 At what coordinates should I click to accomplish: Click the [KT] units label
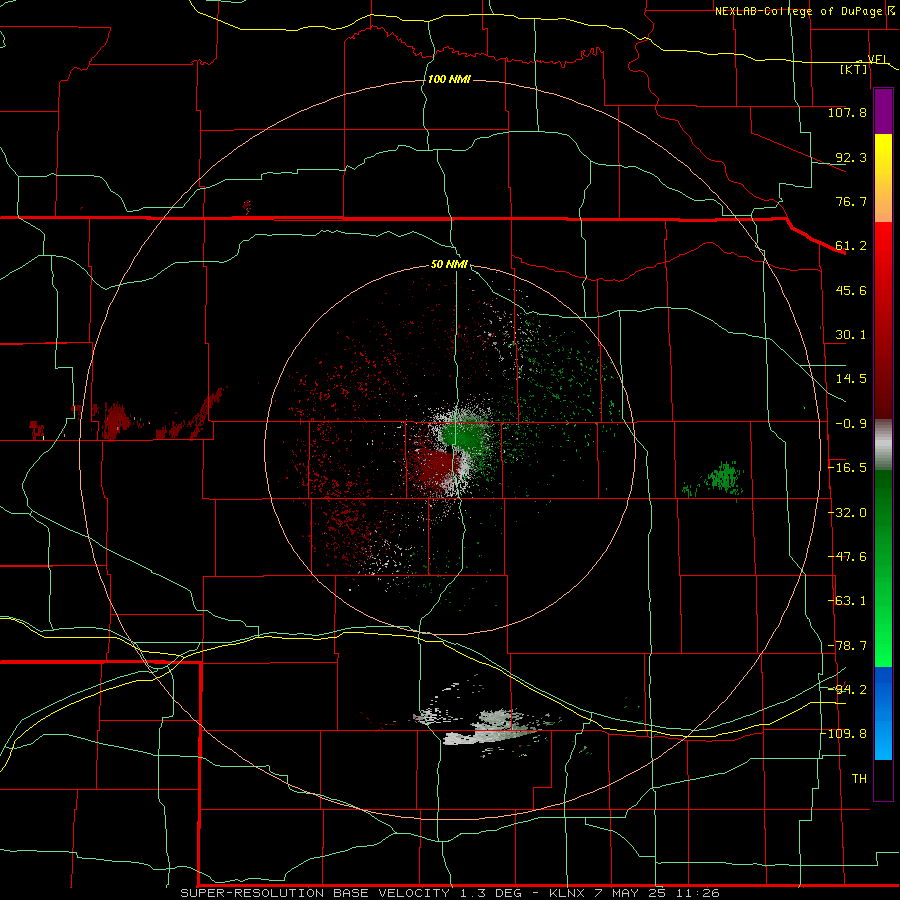coord(853,69)
